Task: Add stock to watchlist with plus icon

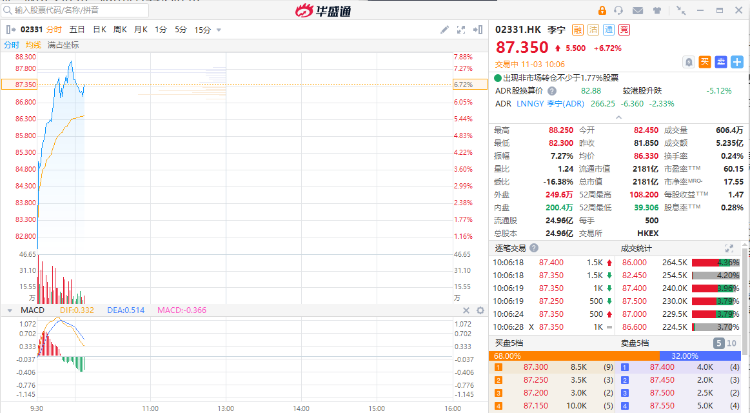Action: [735, 62]
